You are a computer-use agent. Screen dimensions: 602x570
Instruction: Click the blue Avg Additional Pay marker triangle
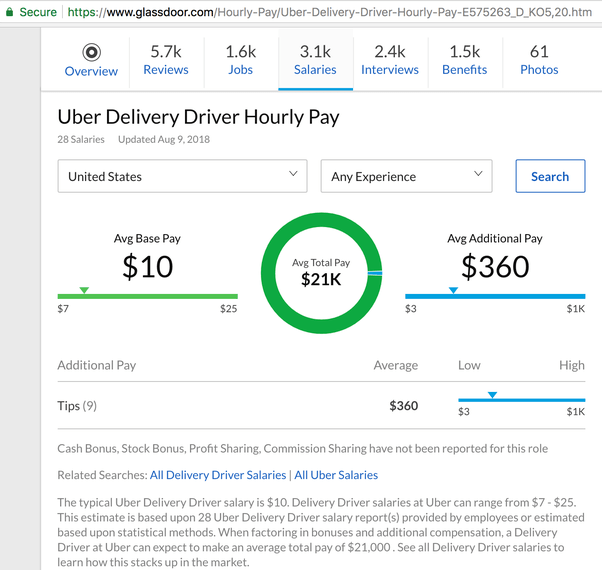pos(453,290)
